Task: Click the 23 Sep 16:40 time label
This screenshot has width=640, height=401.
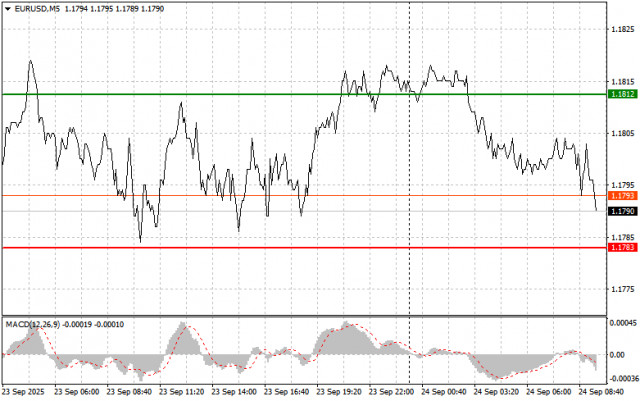Action: (x=287, y=392)
